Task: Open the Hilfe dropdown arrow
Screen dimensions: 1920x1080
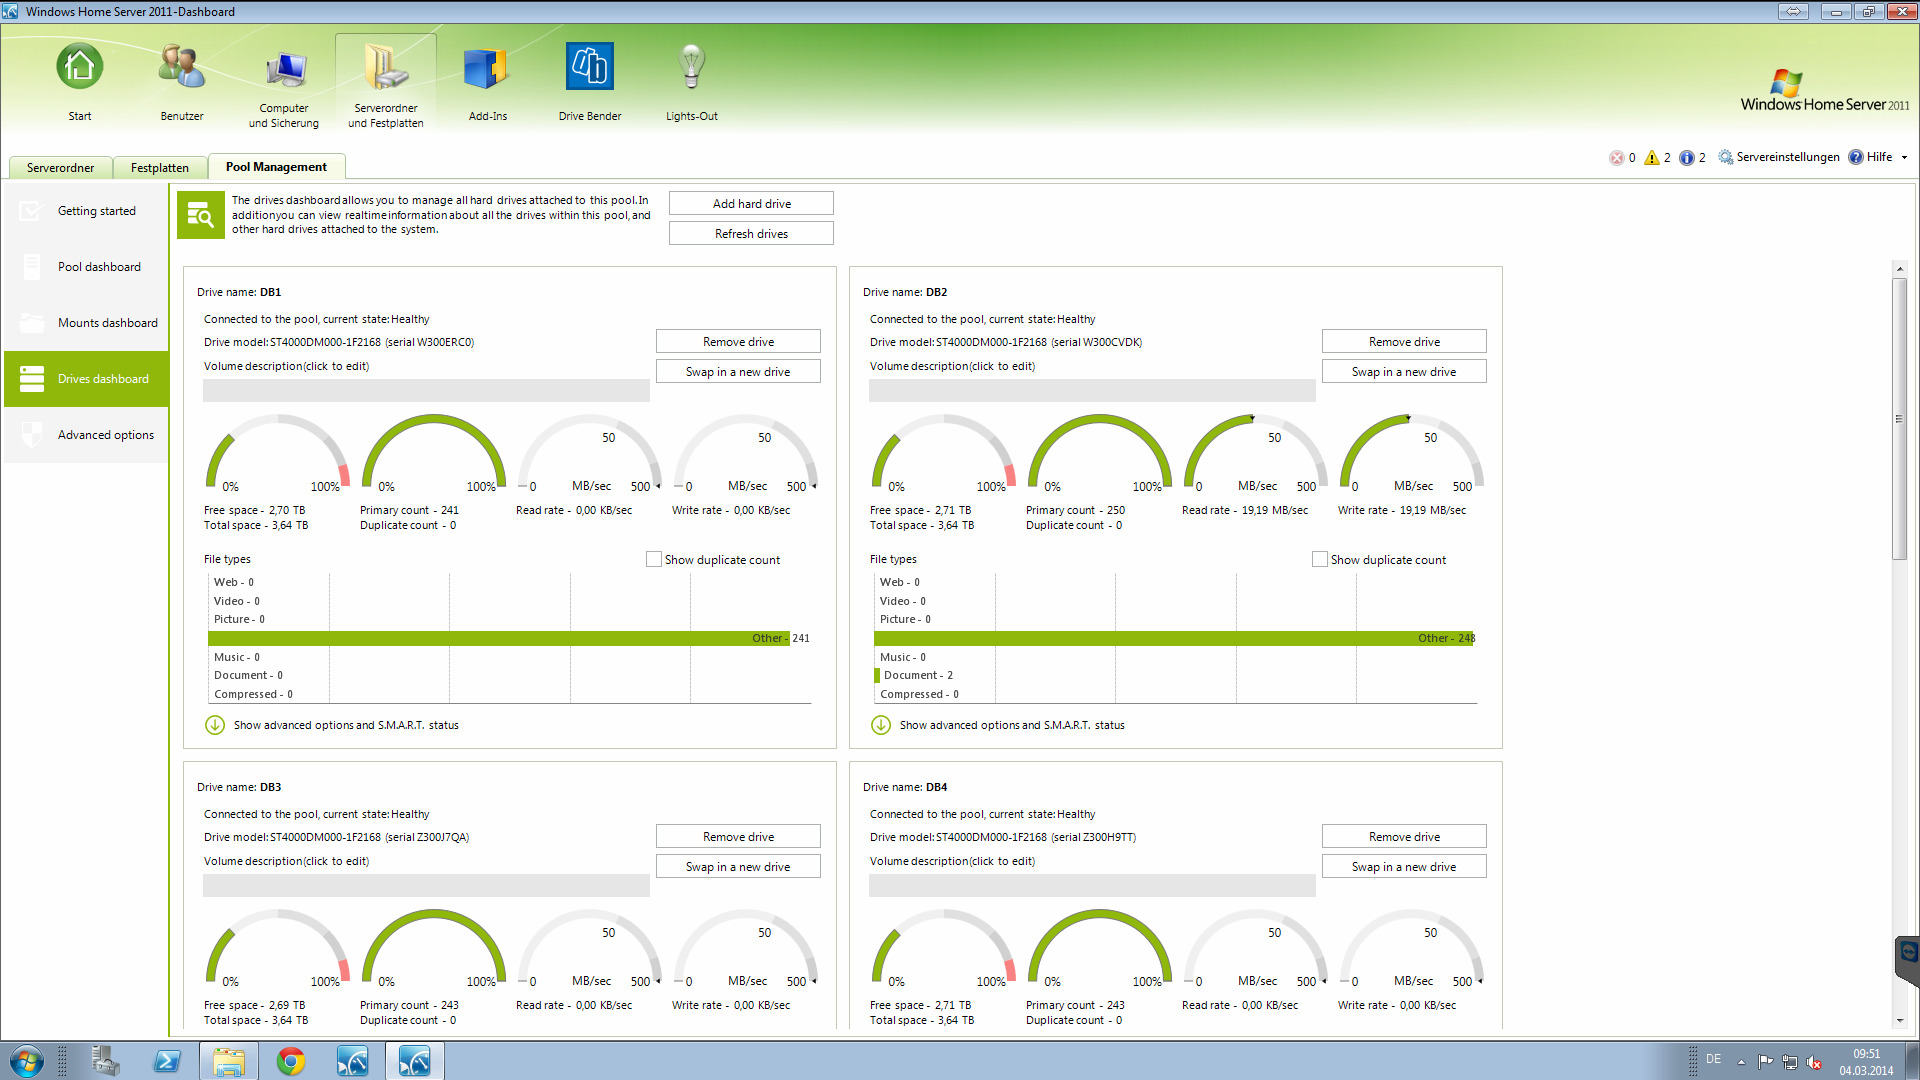Action: pos(1904,157)
